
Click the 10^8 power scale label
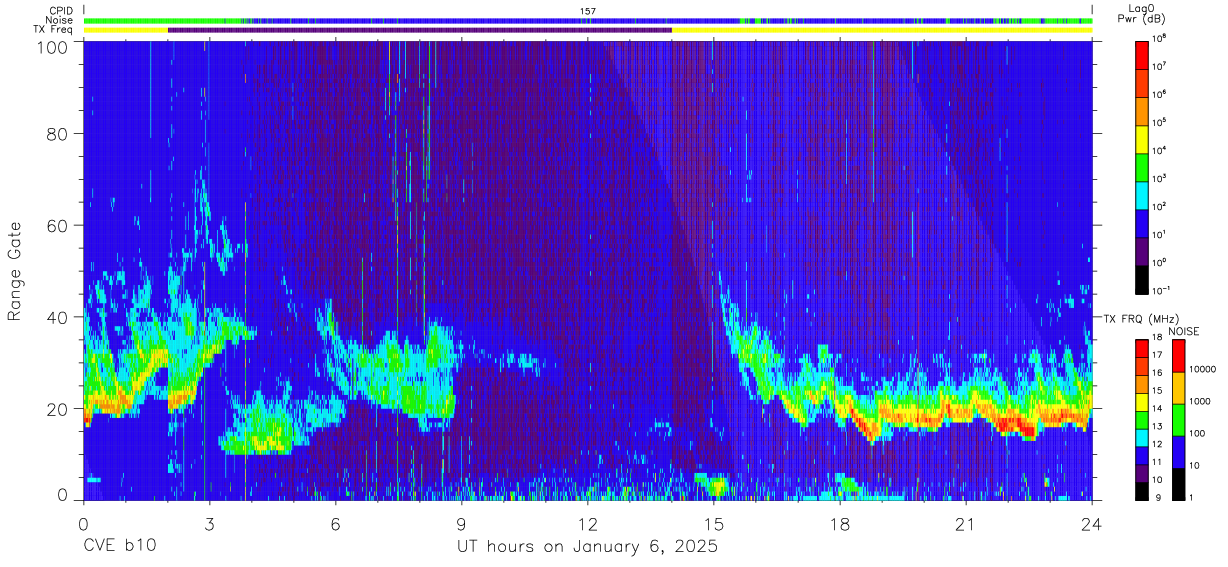(x=1161, y=38)
